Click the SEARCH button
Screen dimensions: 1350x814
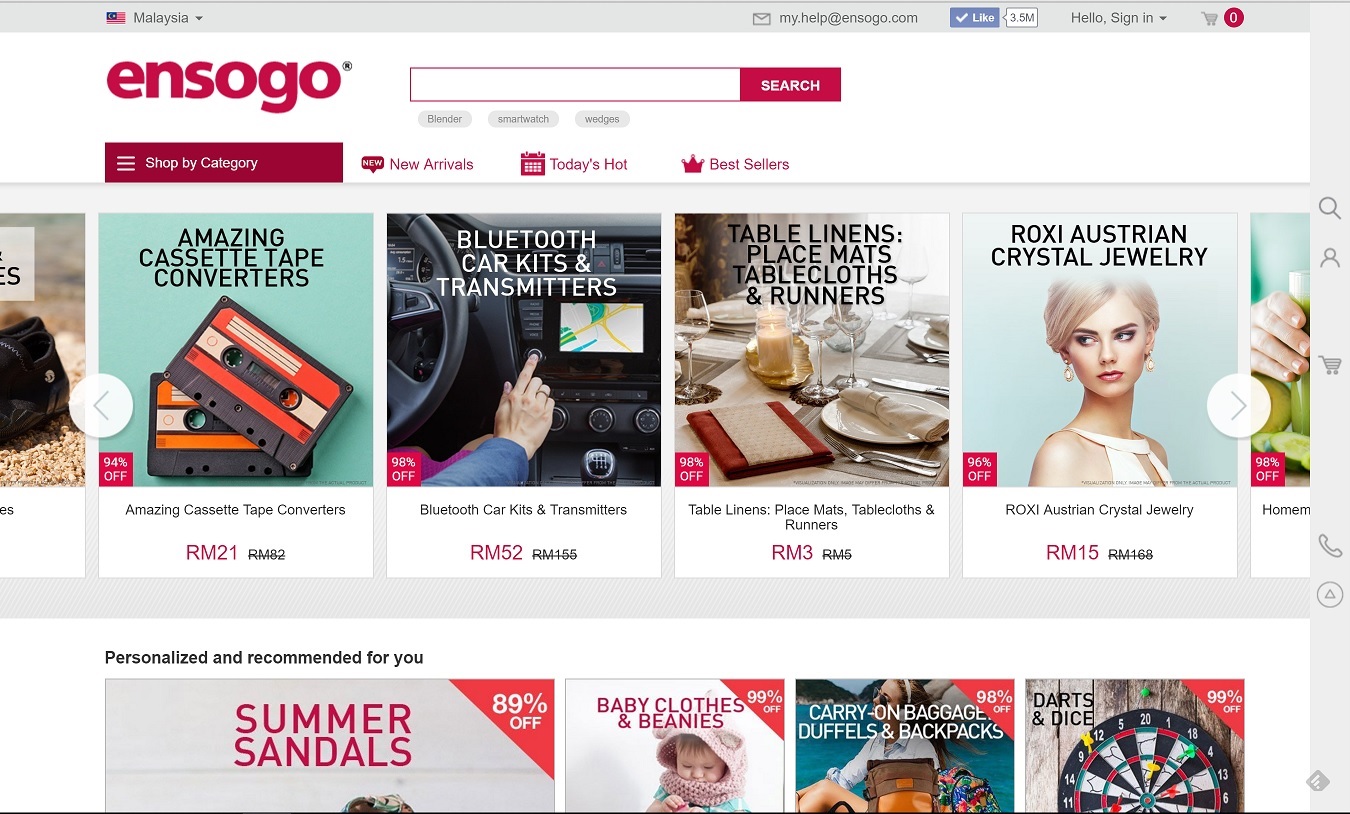[790, 85]
